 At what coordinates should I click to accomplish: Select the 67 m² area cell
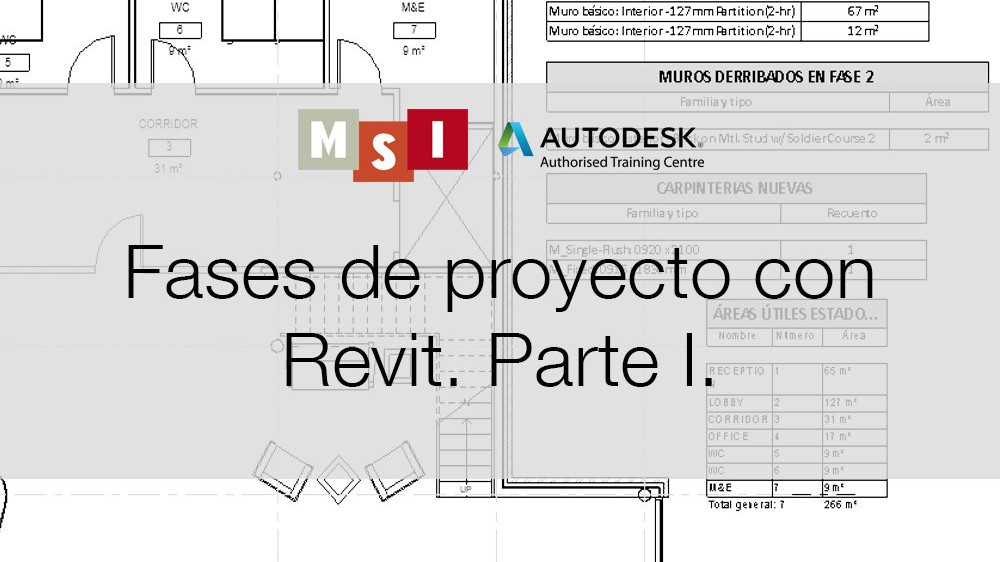tap(864, 11)
